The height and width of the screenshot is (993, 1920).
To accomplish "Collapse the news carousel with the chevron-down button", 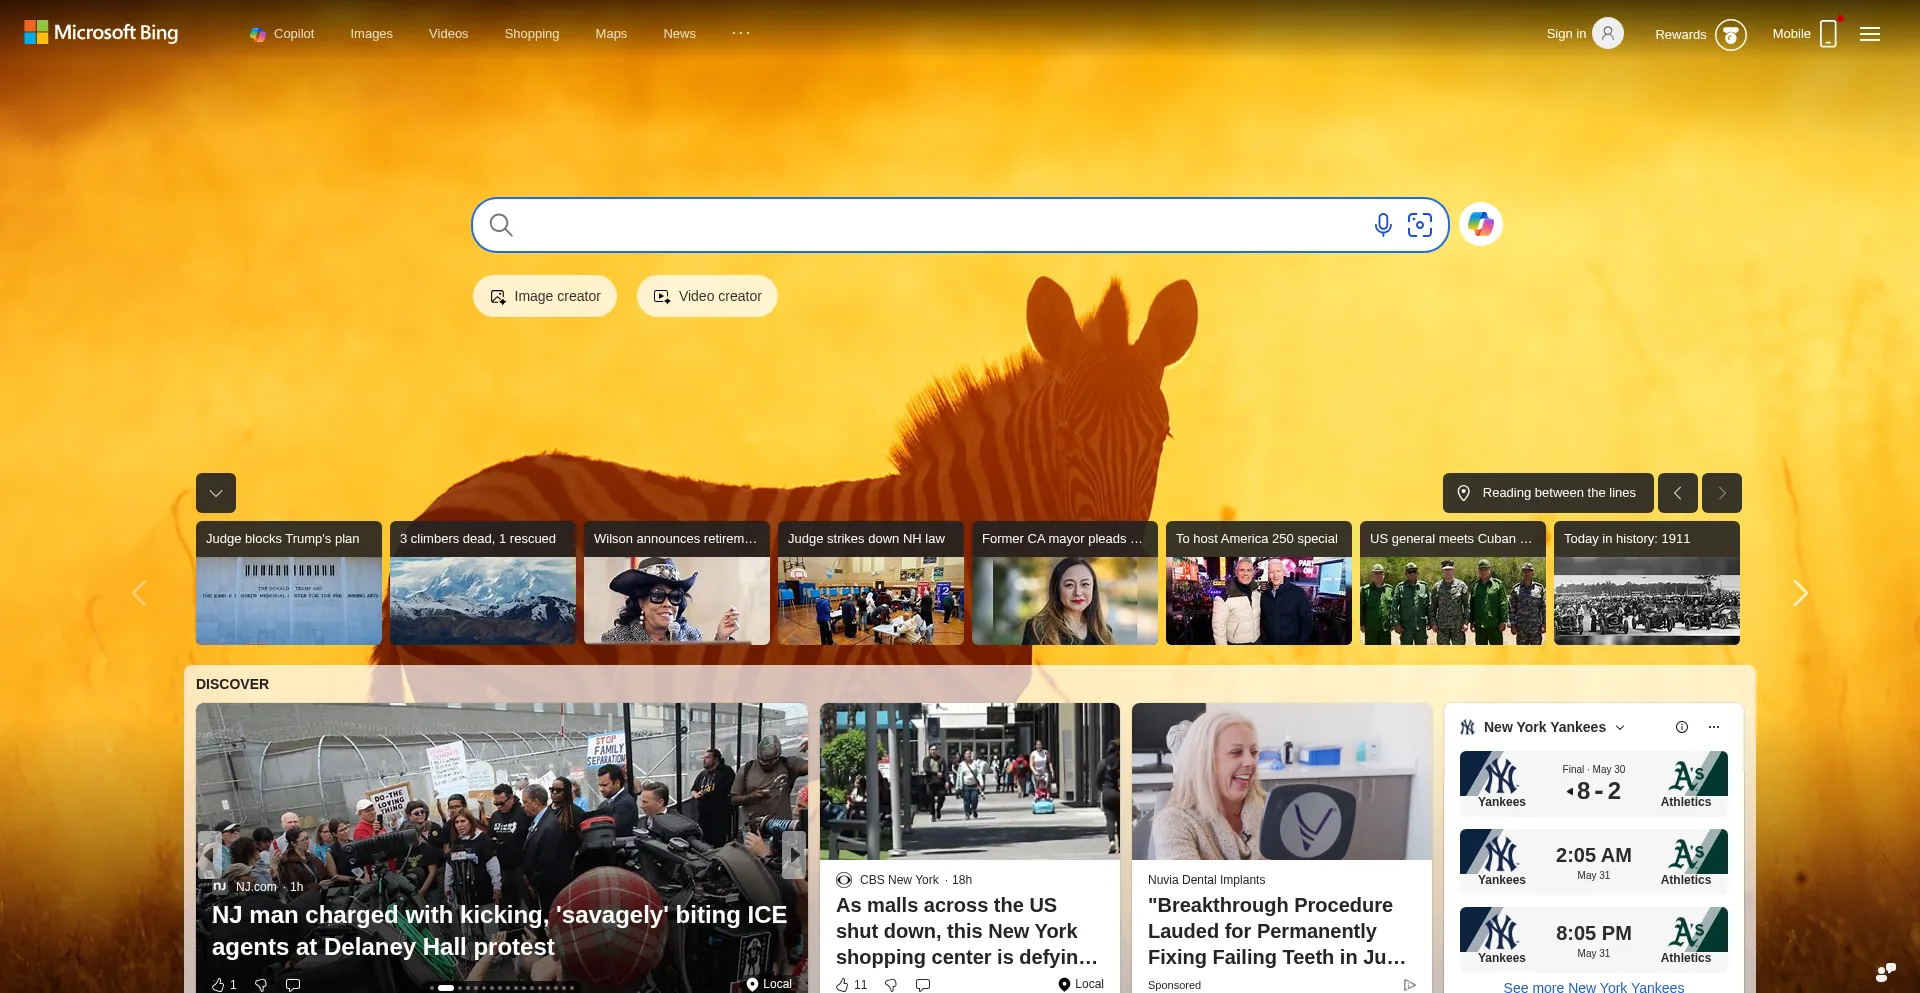I will click(216, 493).
